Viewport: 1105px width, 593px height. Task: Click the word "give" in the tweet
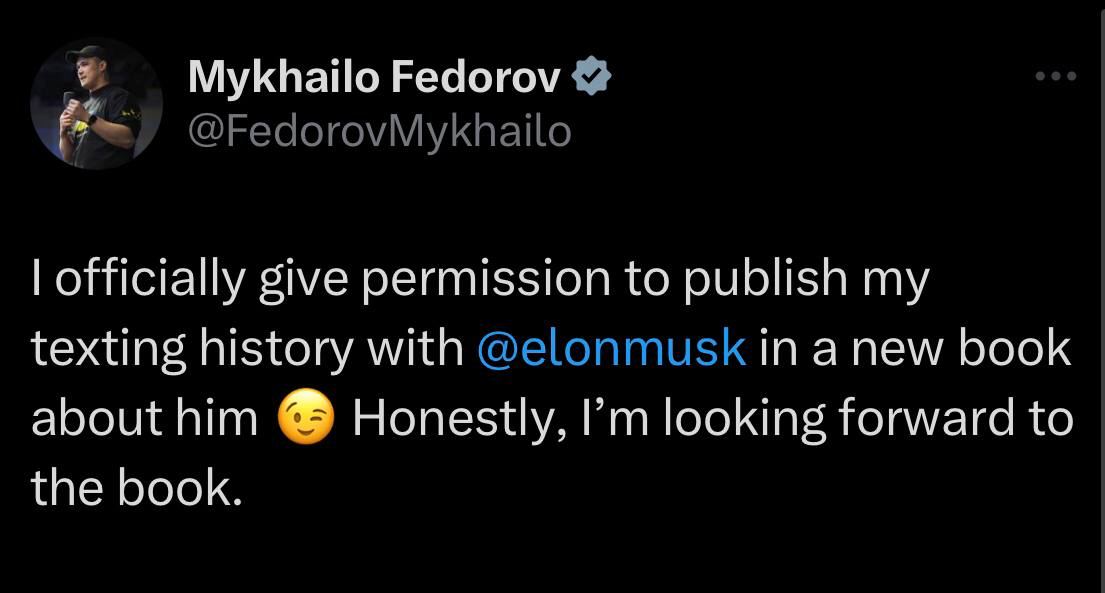(x=302, y=279)
